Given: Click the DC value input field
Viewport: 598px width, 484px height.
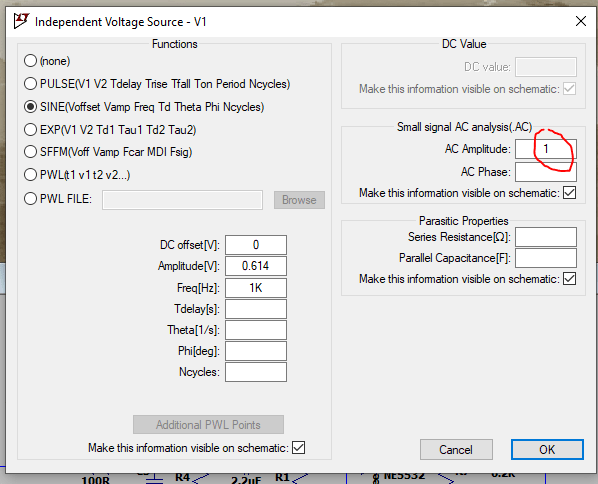Looking at the screenshot, I should 546,67.
